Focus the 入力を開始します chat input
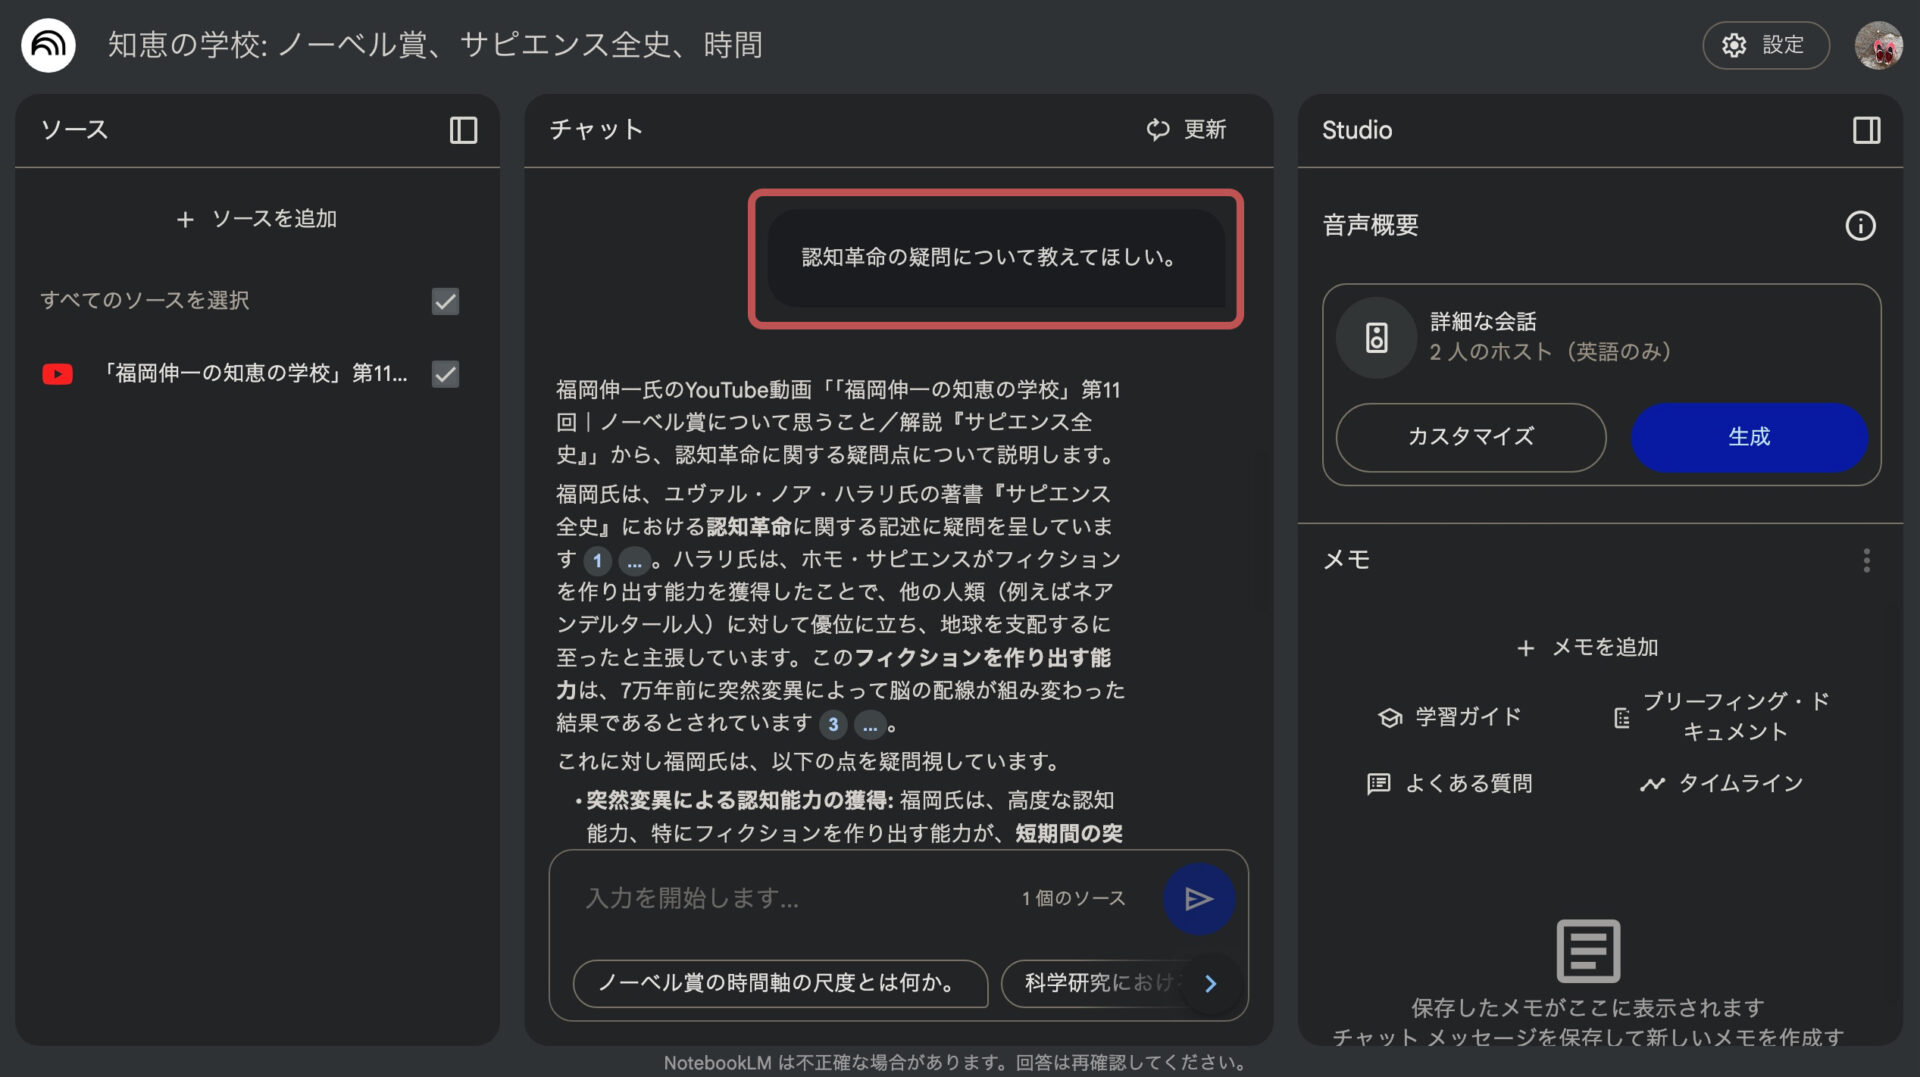Image resolution: width=1920 pixels, height=1077 pixels. click(x=790, y=898)
